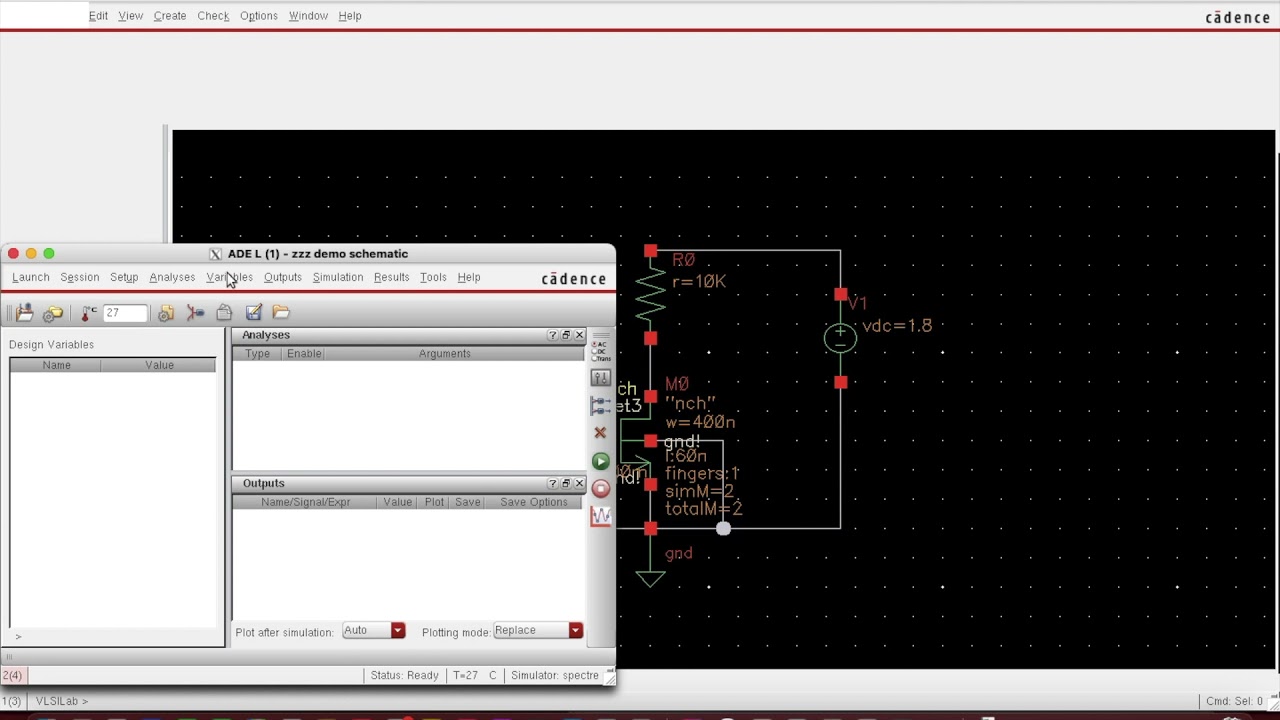The height and width of the screenshot is (720, 1280).
Task: Click help icon on Outputs panel
Action: point(552,483)
